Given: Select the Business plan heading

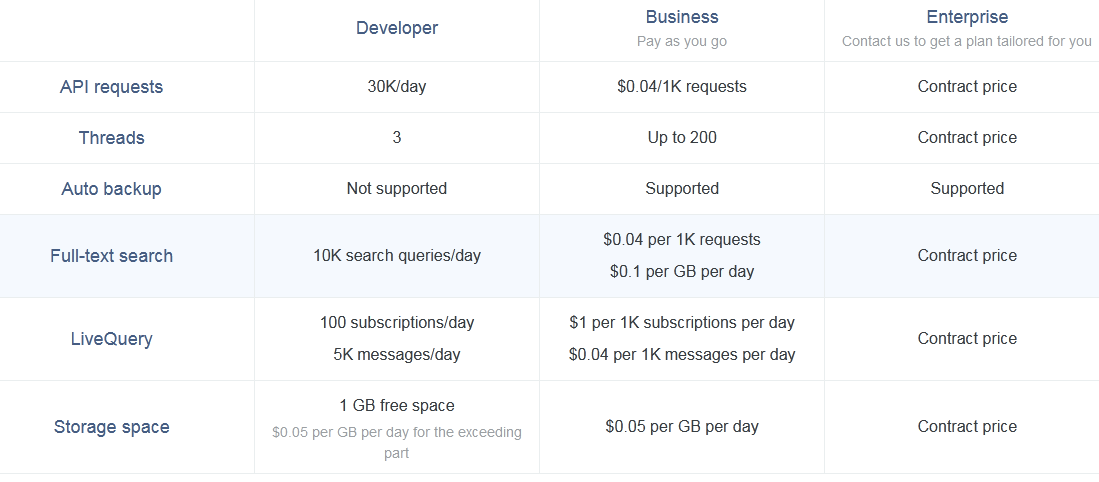Looking at the screenshot, I should [682, 17].
